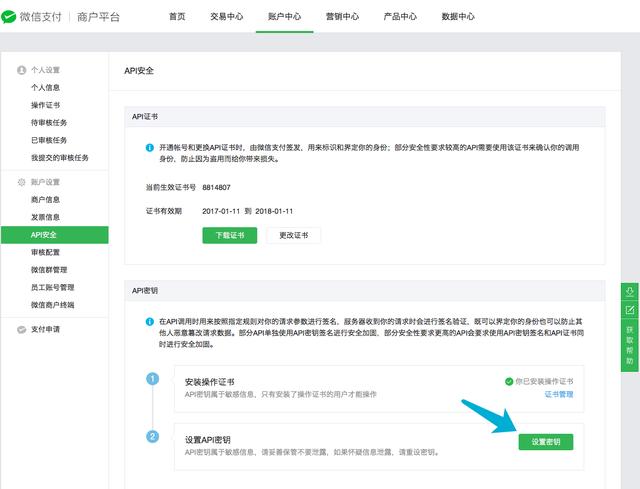Click the edit feedback icon on right

[630, 310]
